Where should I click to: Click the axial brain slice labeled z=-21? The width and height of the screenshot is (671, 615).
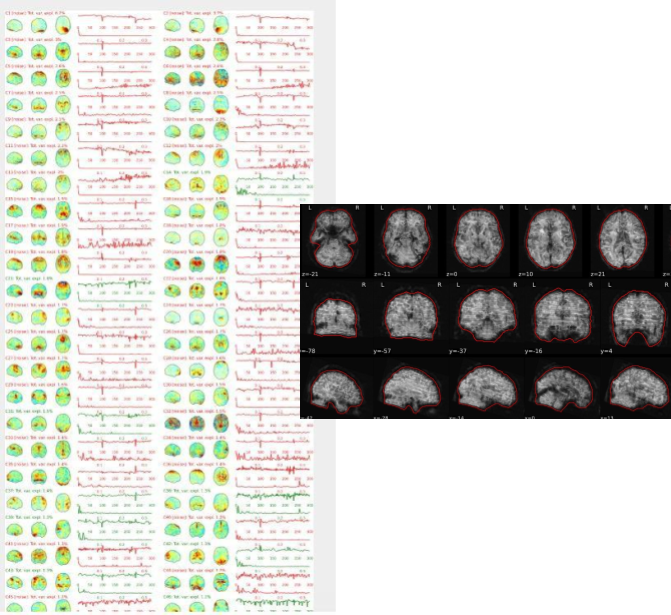pos(334,237)
